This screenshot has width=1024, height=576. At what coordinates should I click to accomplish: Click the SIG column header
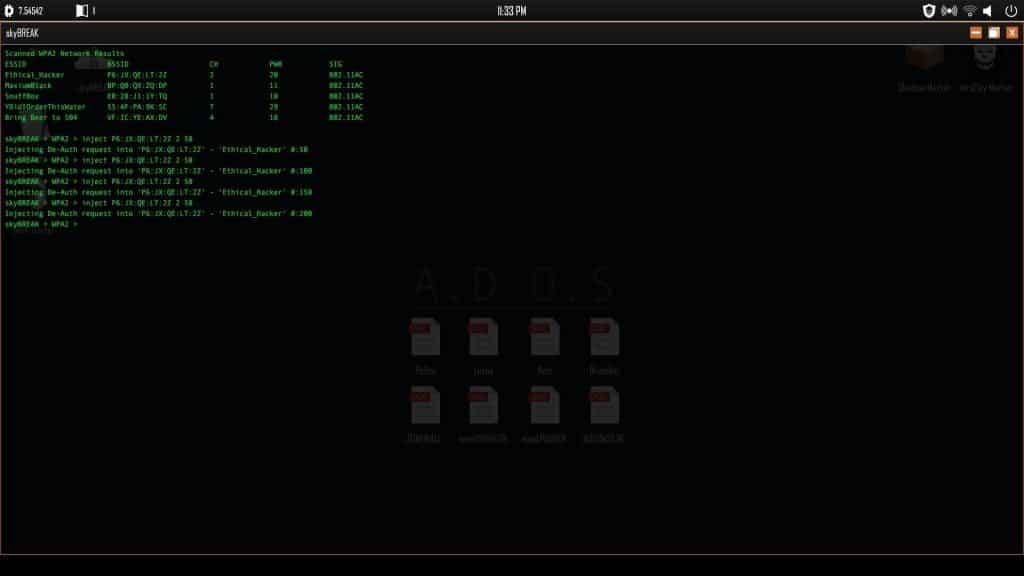coord(335,64)
